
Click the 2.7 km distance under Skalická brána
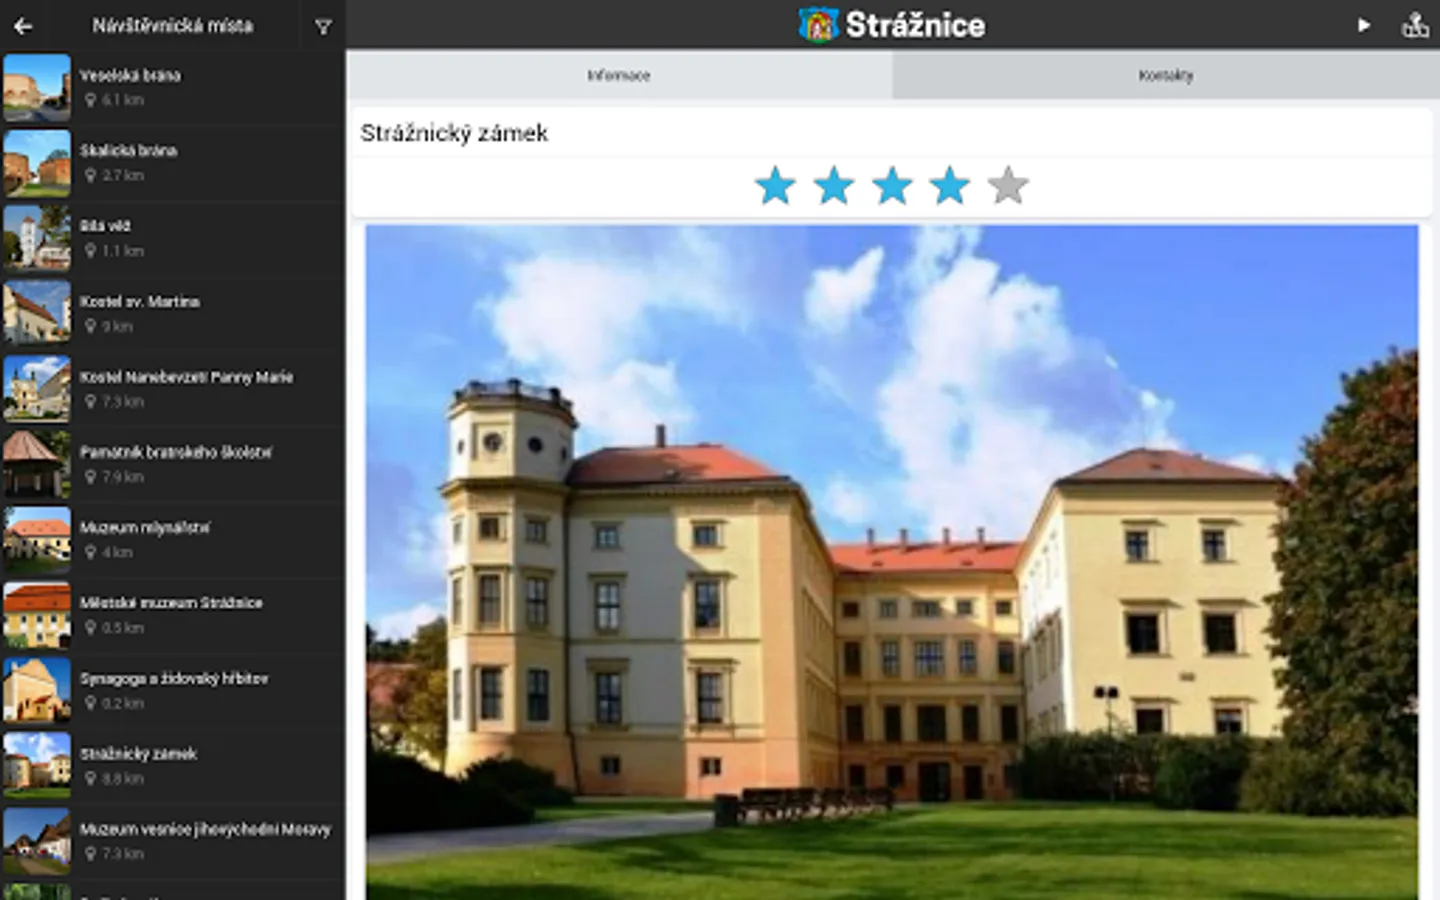[123, 175]
